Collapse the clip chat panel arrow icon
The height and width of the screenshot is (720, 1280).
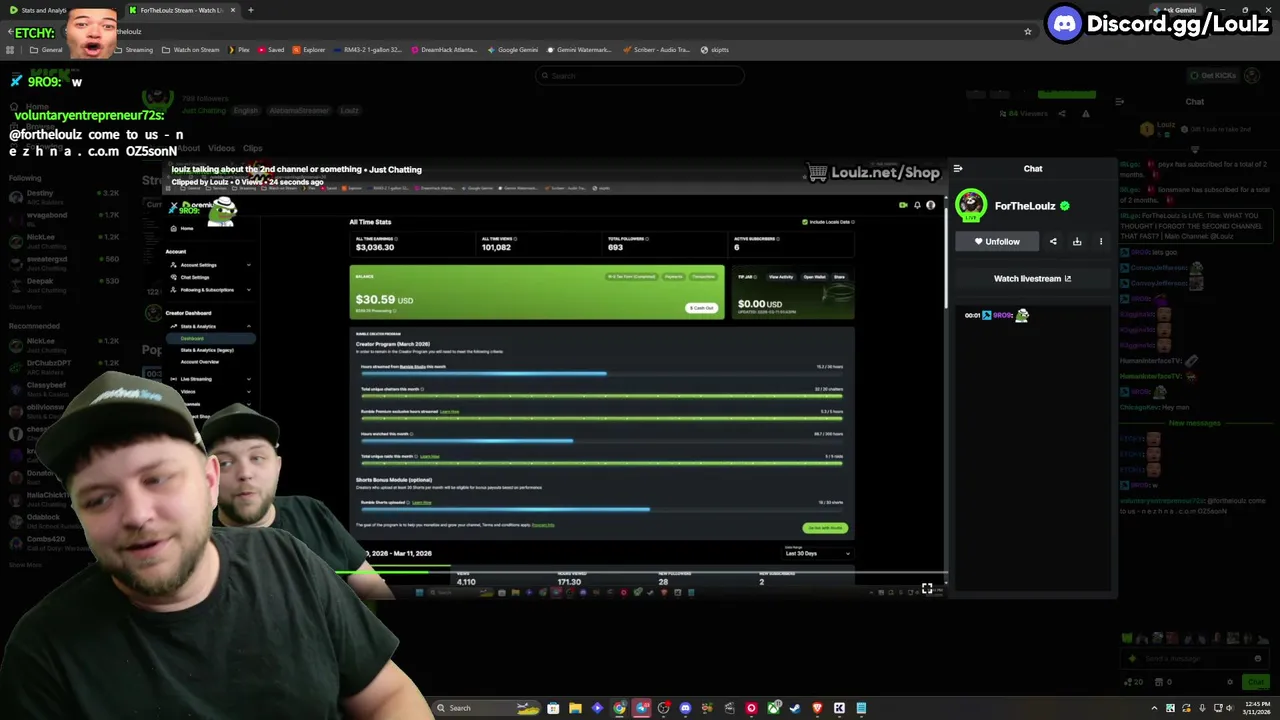[x=958, y=169]
